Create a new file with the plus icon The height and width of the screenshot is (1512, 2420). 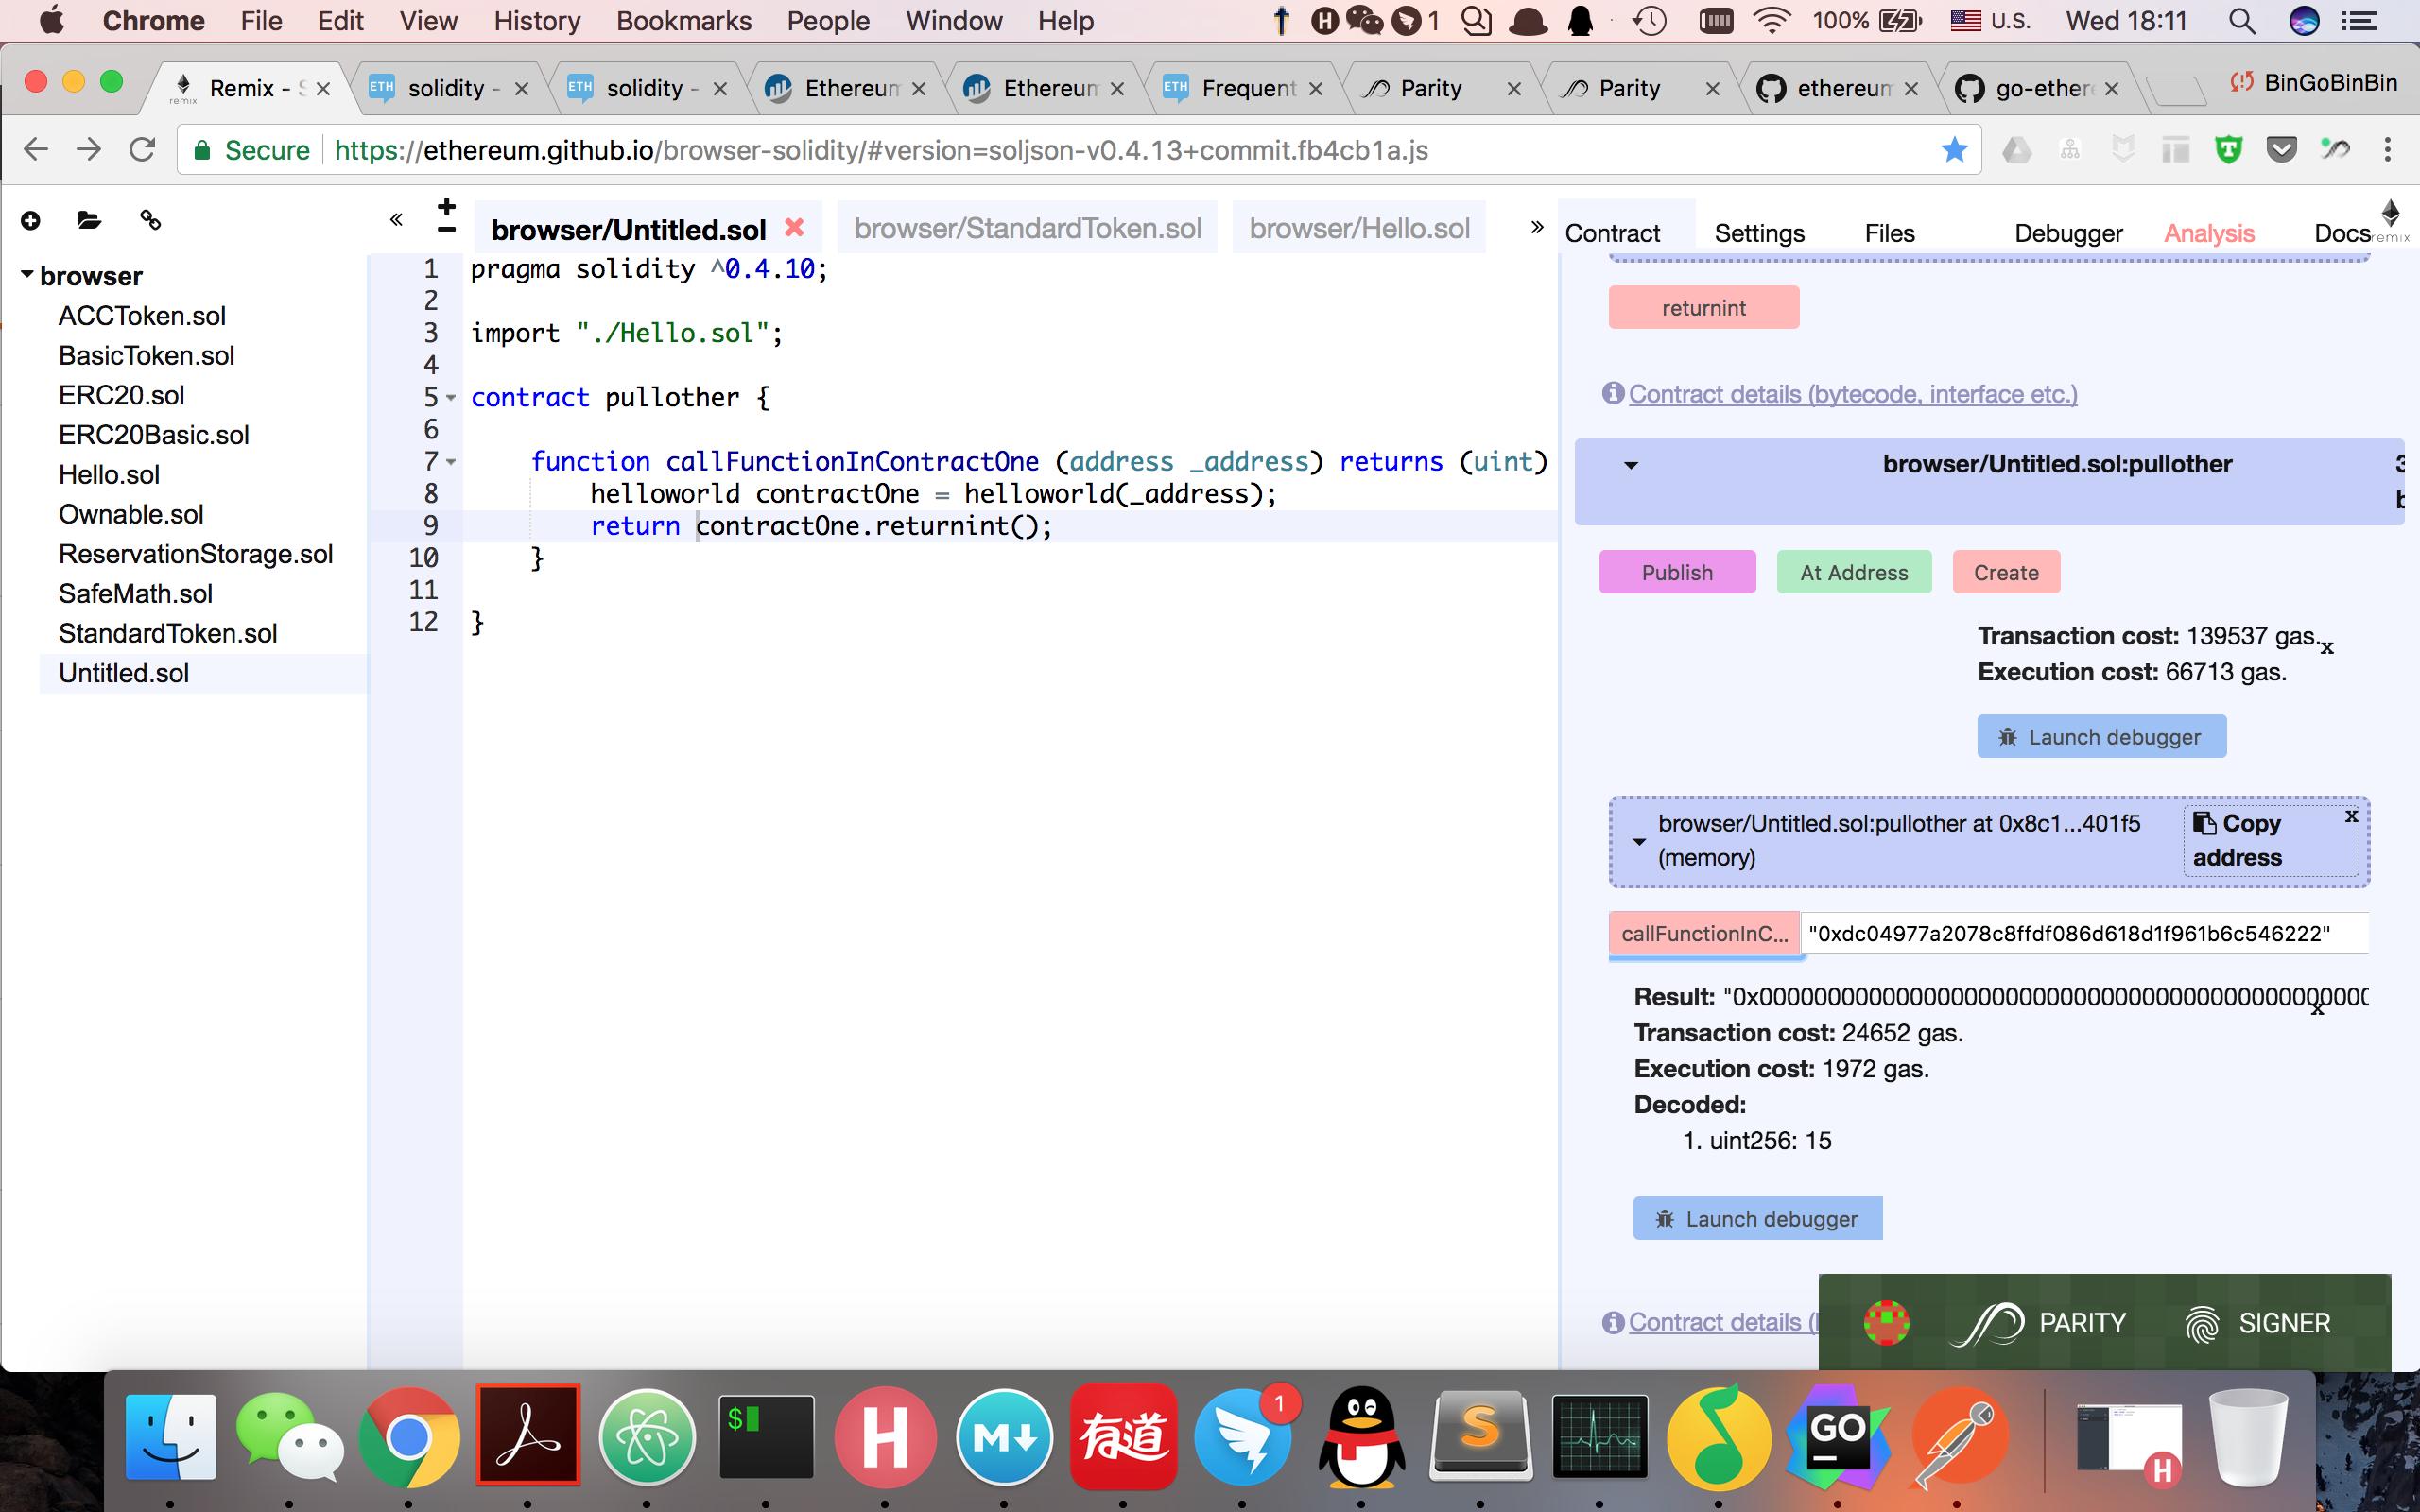tap(30, 220)
